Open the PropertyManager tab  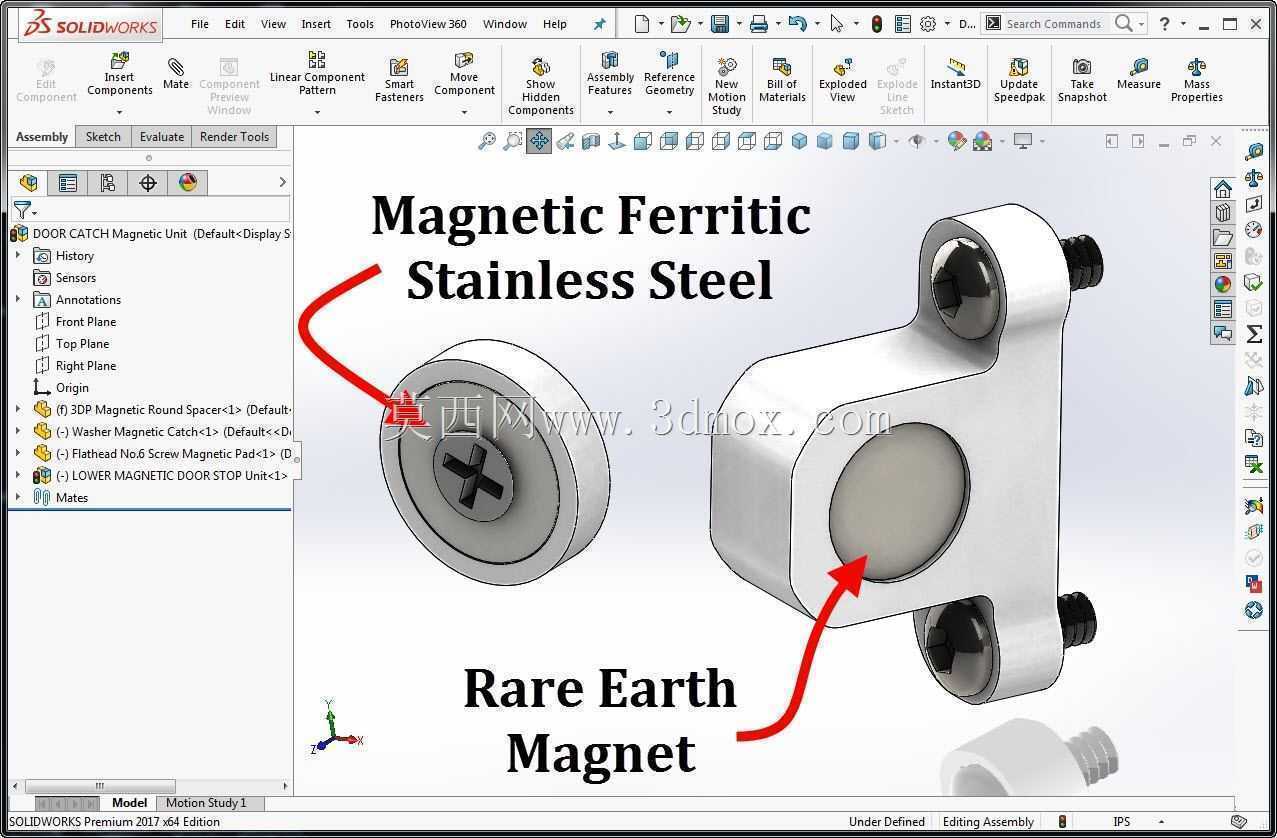coord(68,182)
